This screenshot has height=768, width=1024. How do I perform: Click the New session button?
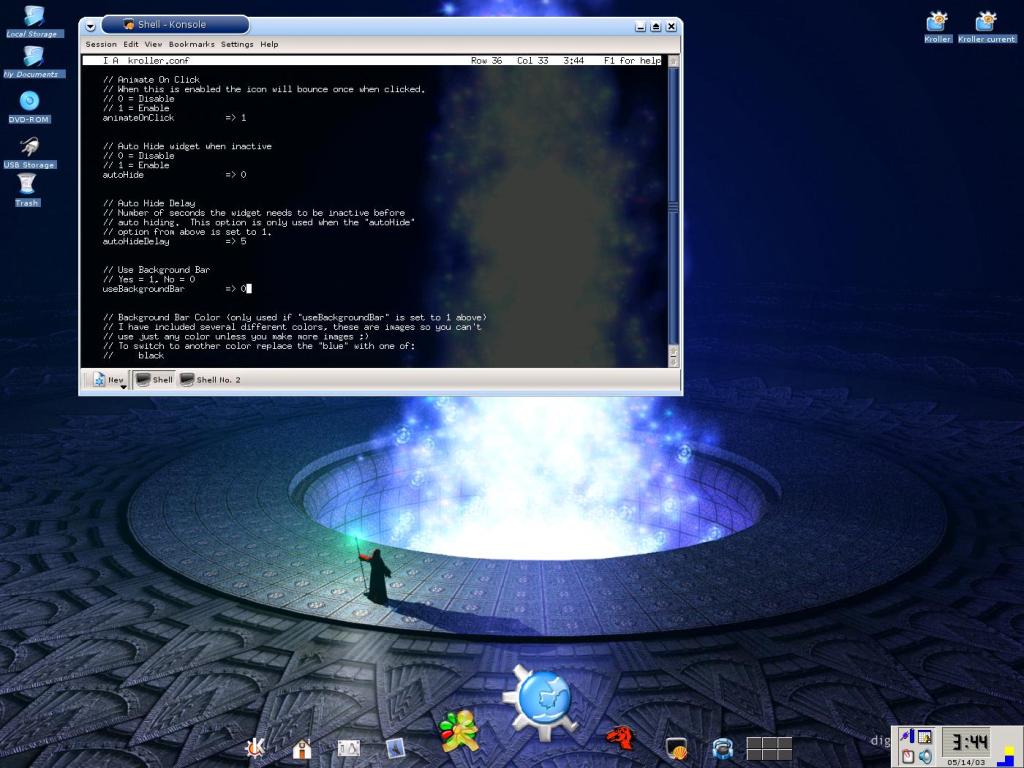pos(107,379)
